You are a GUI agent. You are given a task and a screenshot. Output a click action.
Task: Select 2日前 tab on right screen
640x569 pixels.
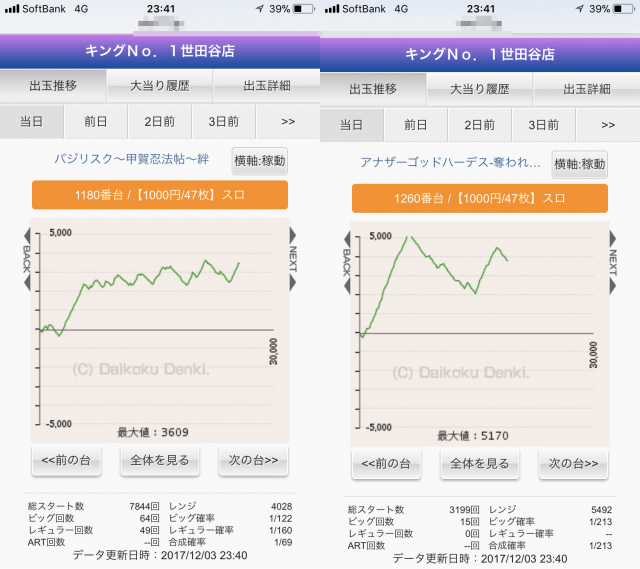point(480,125)
